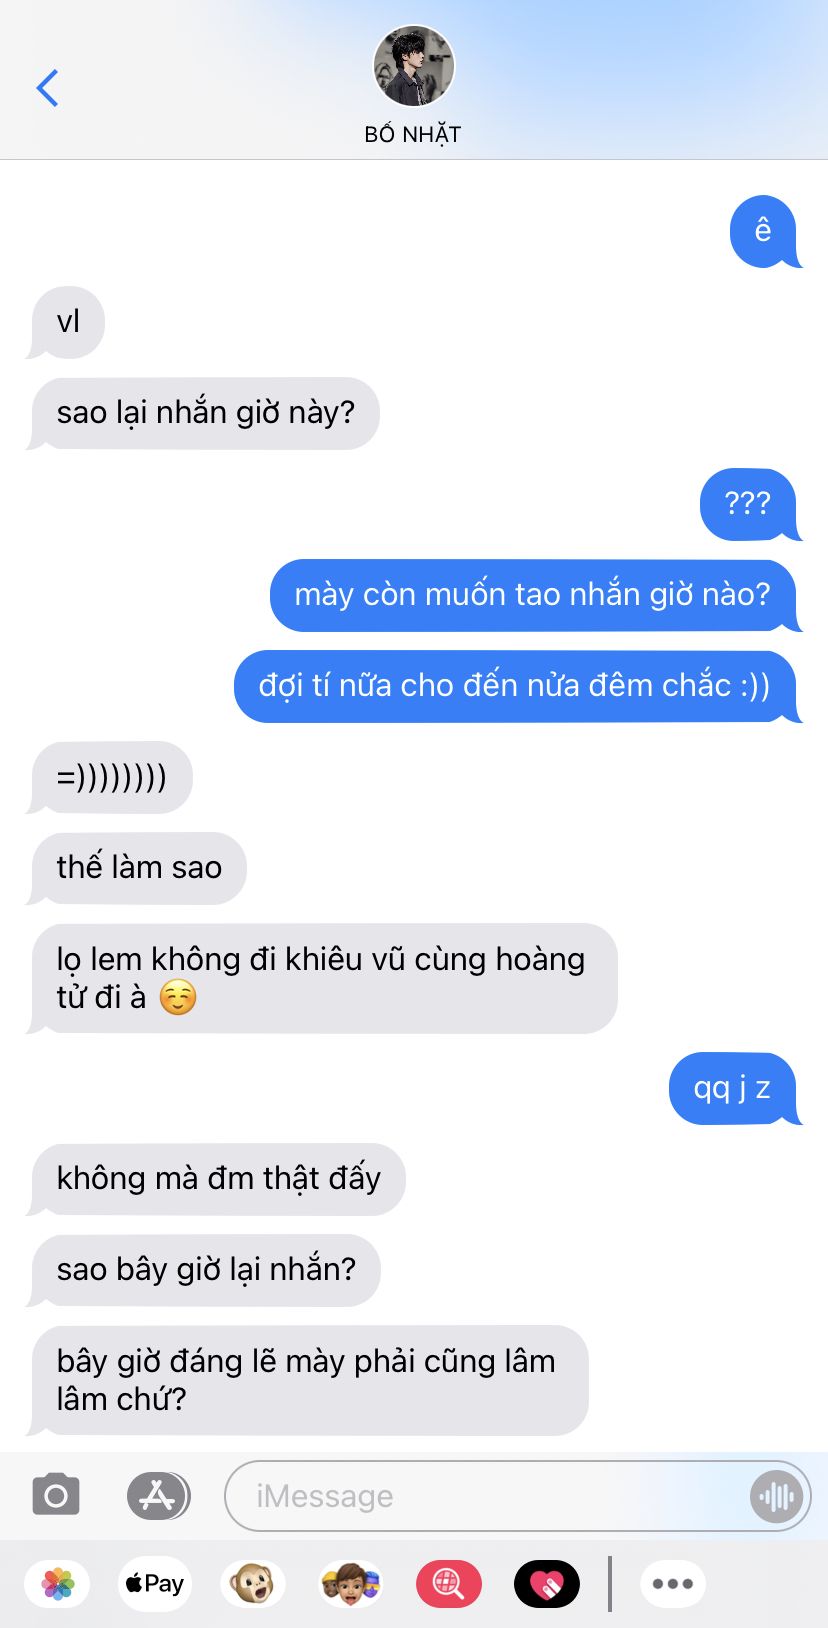Toggle the App Store apps button
The image size is (828, 1628).
click(158, 1496)
